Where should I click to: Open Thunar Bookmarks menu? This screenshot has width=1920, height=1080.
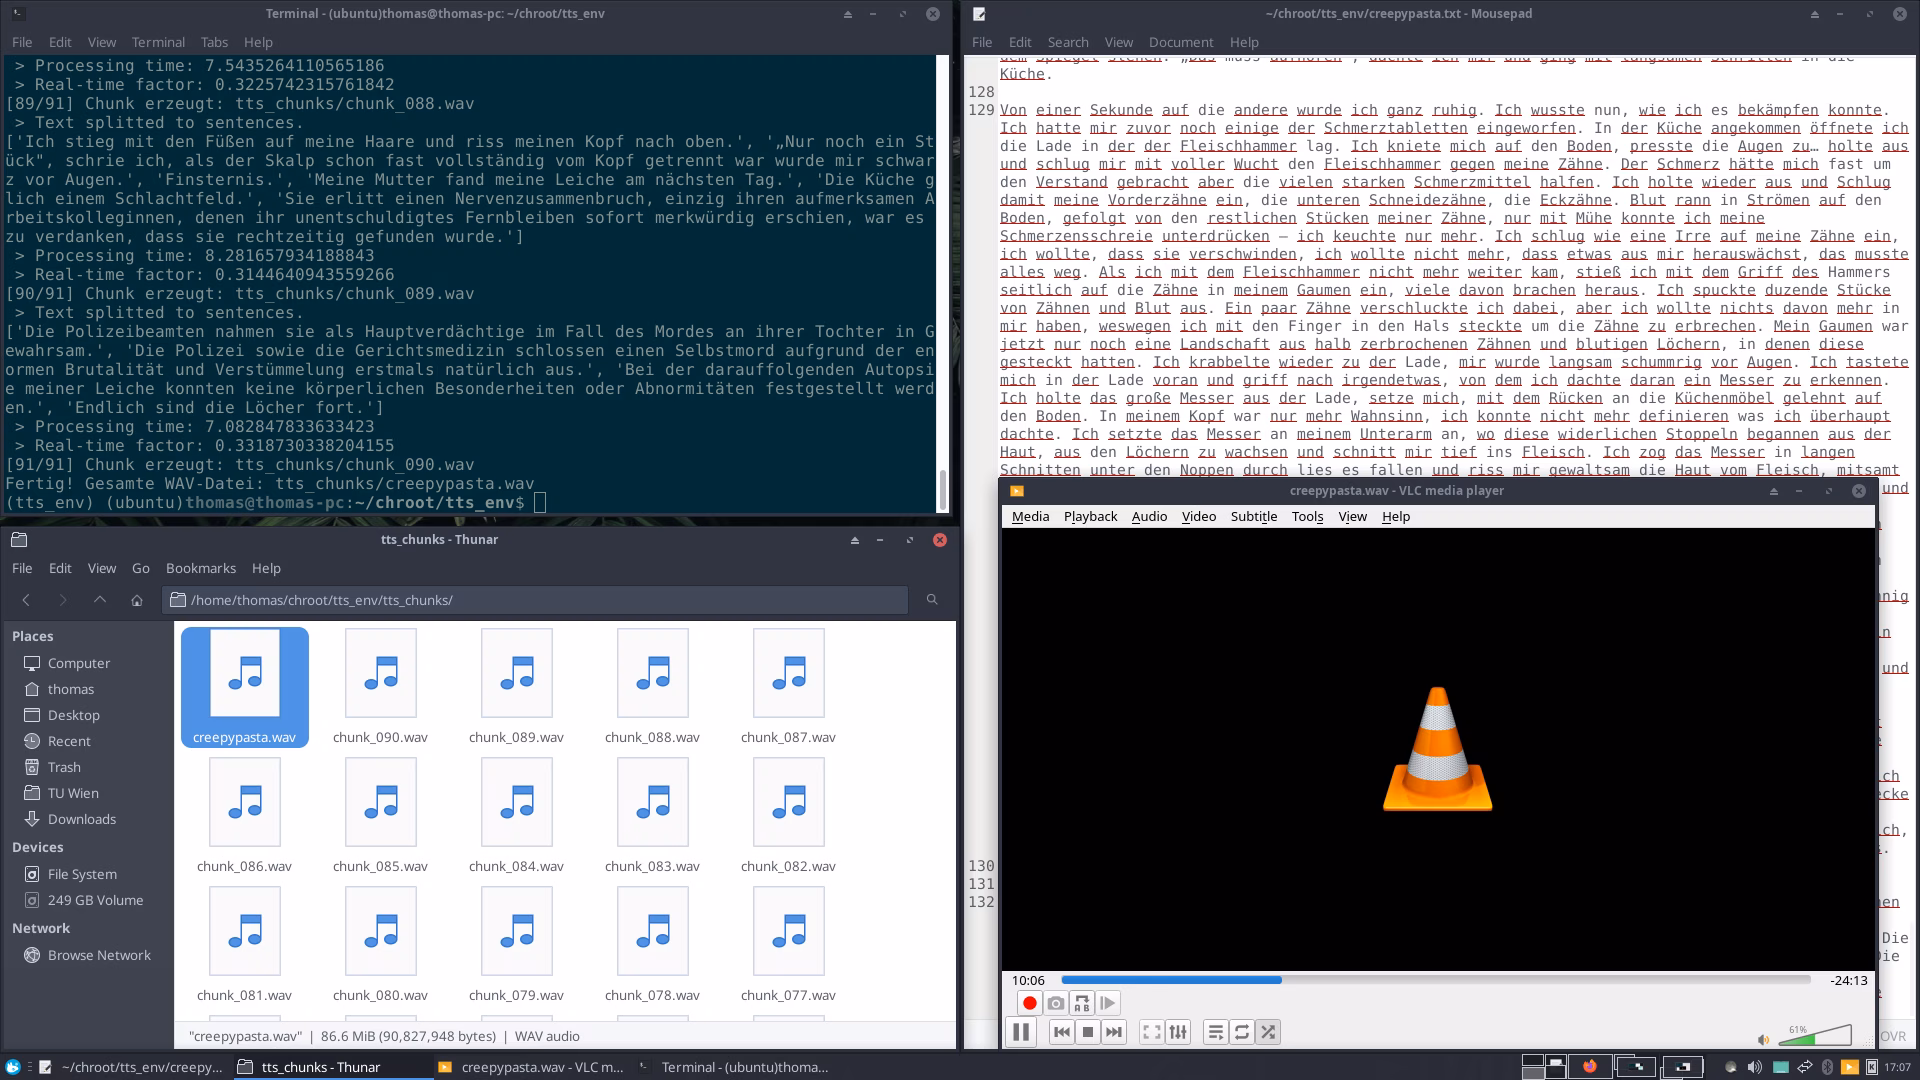click(200, 568)
